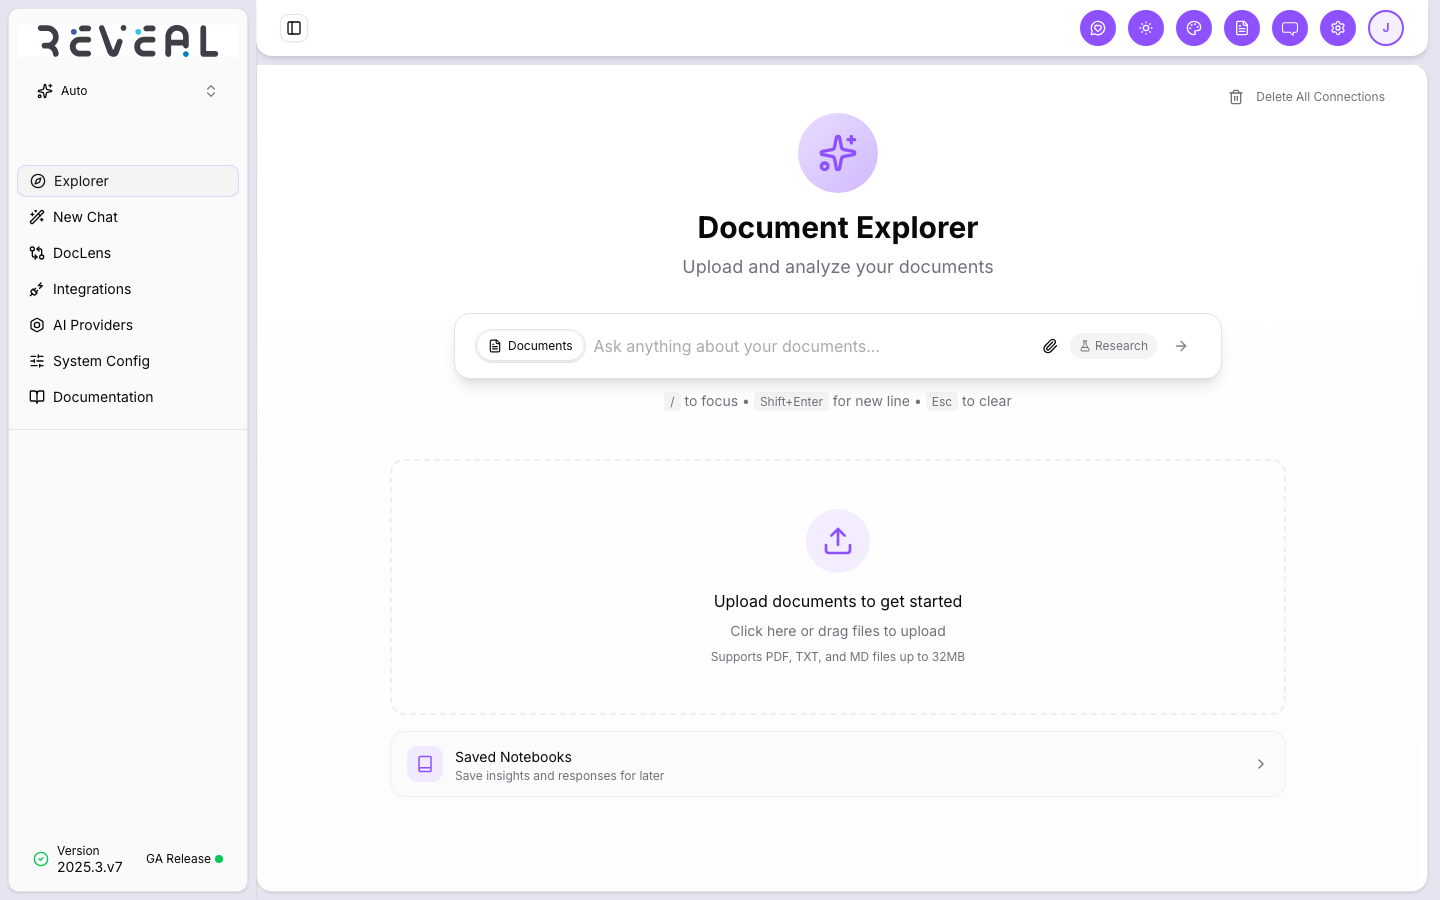Click the send arrow icon

[1181, 346]
